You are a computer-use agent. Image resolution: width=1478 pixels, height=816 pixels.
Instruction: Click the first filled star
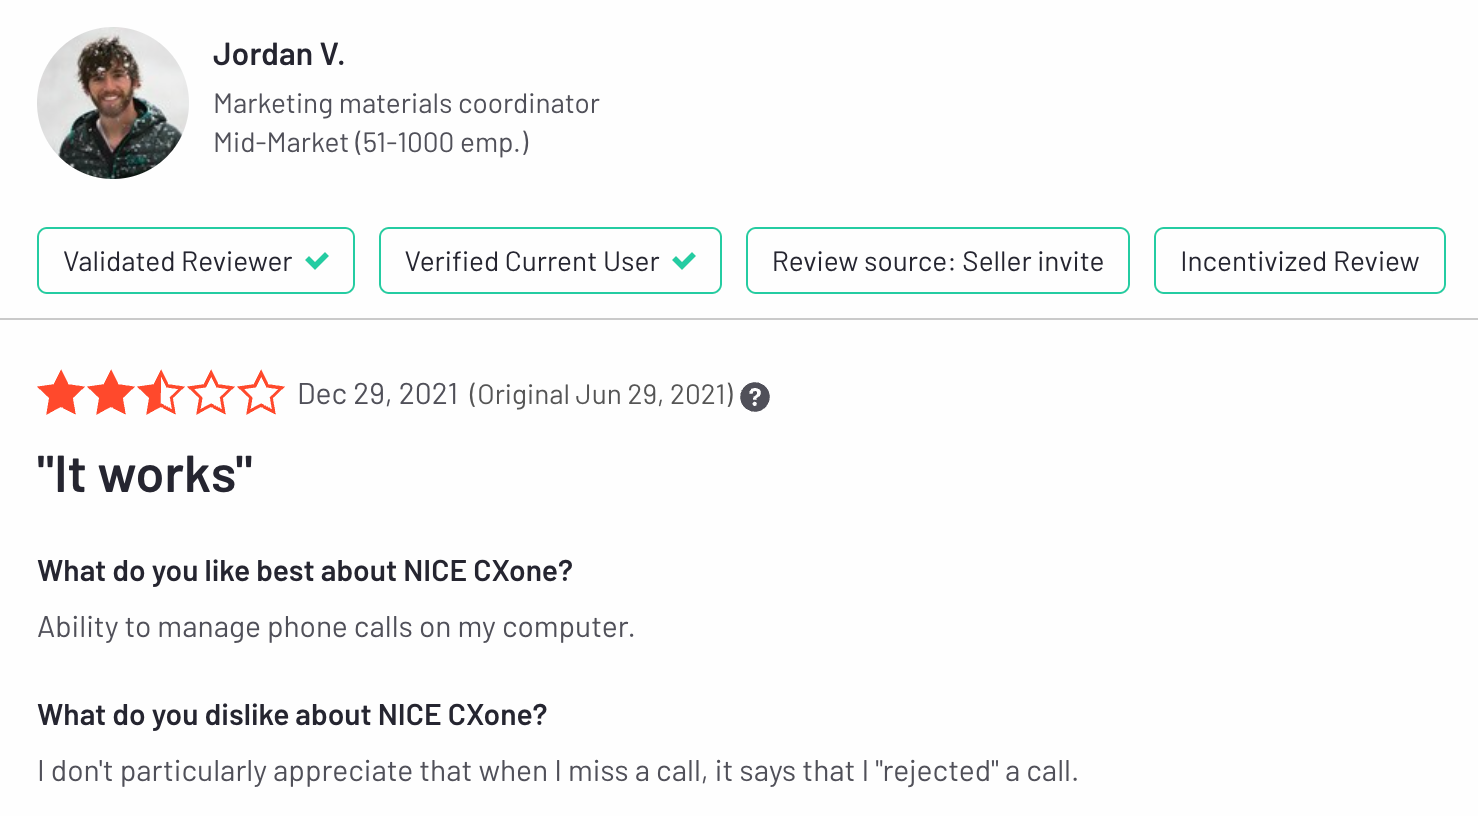[61, 393]
